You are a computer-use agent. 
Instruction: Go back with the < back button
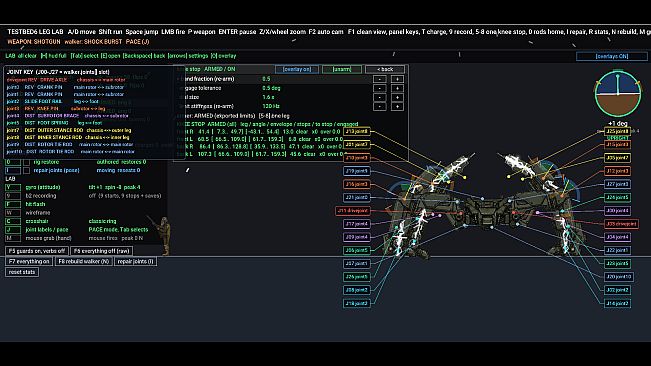click(x=385, y=69)
